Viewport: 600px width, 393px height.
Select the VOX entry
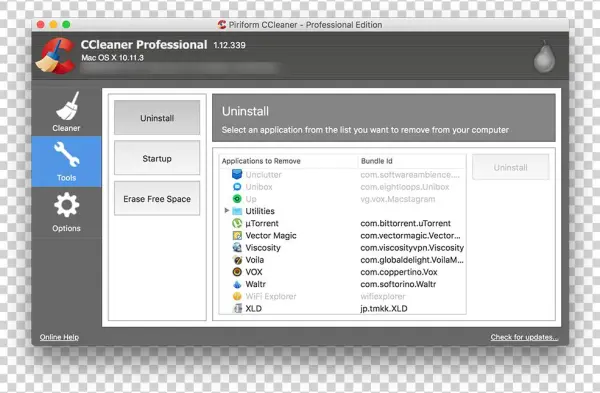pyautogui.click(x=254, y=272)
